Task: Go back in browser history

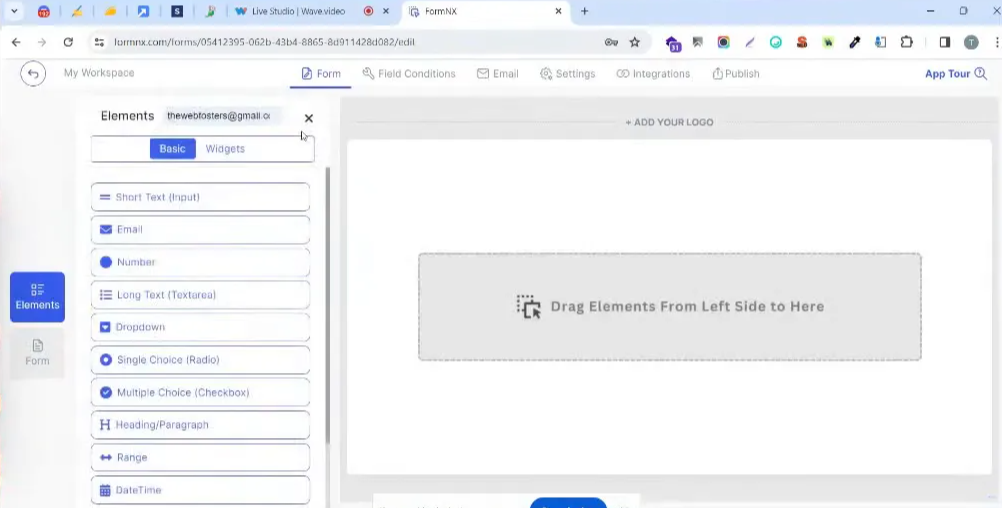Action: pos(16,42)
